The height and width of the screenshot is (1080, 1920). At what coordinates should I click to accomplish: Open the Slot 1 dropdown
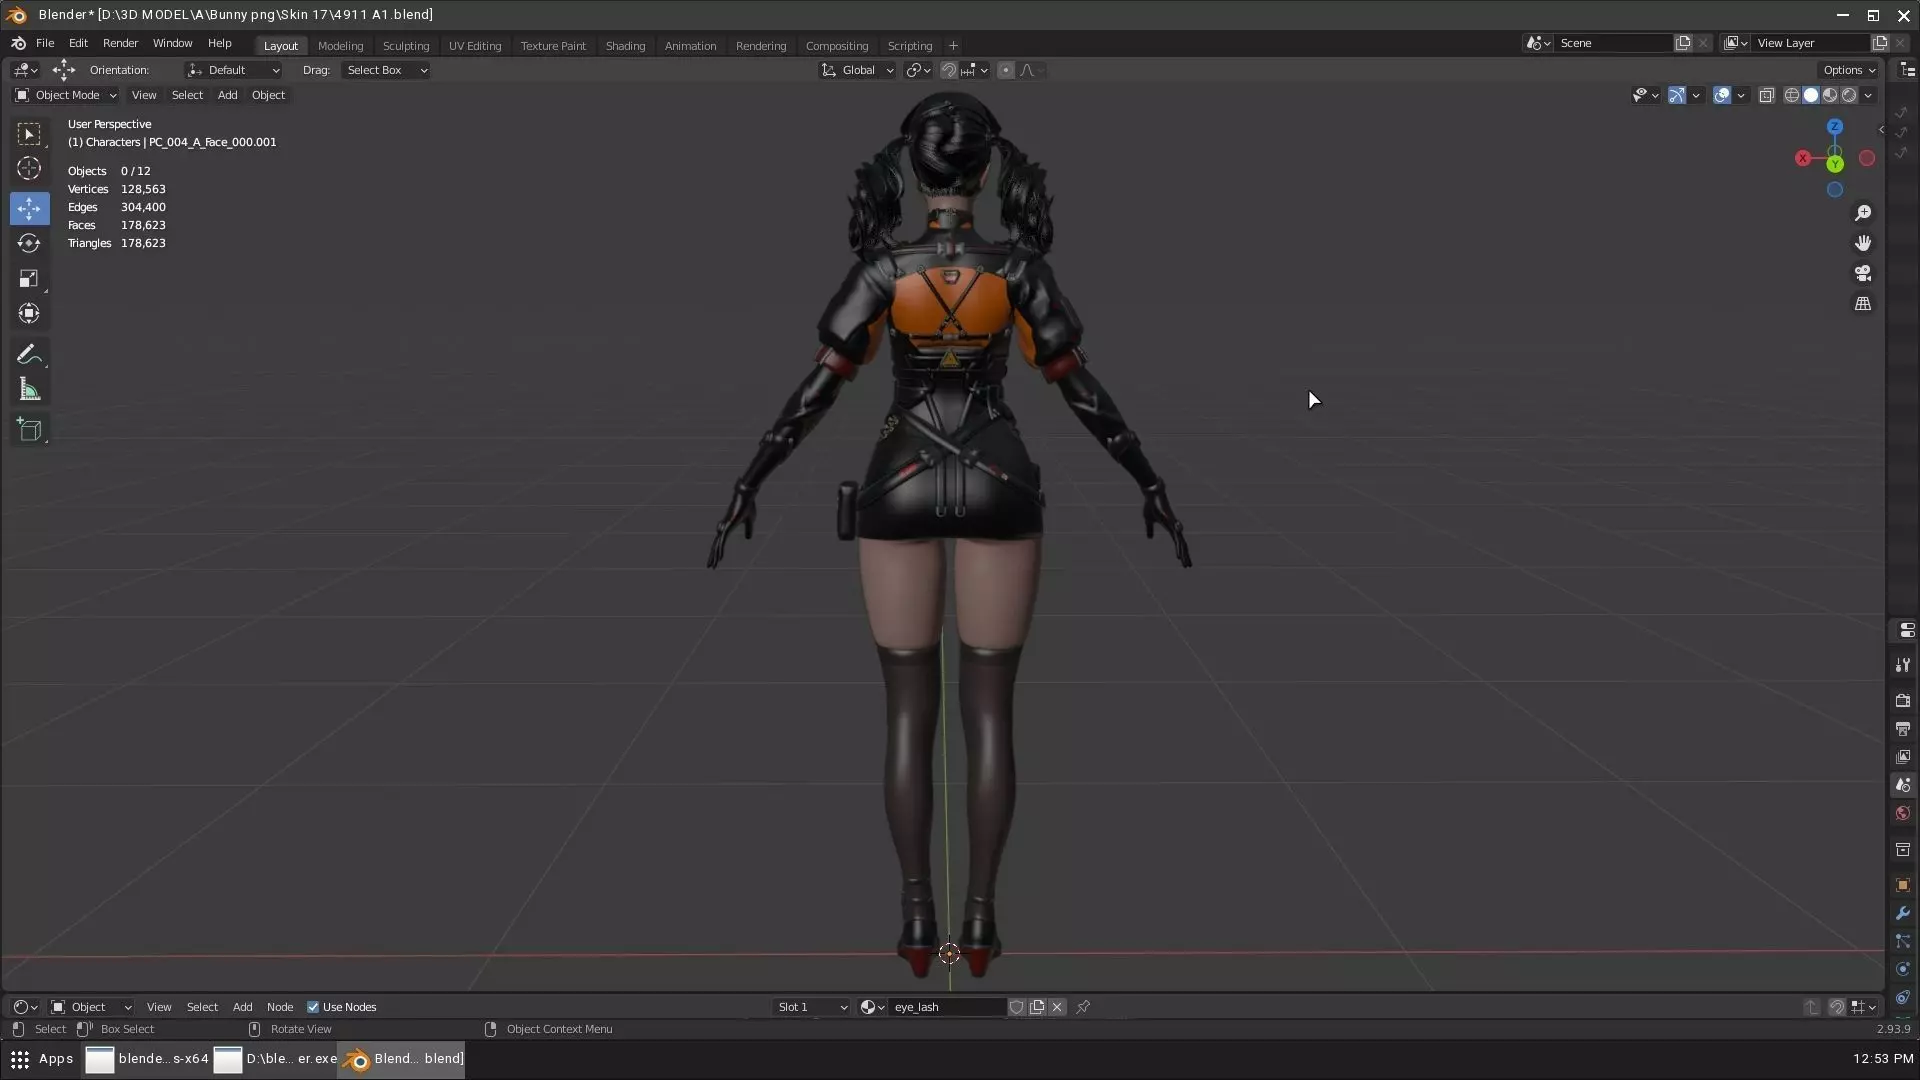[x=811, y=1007]
